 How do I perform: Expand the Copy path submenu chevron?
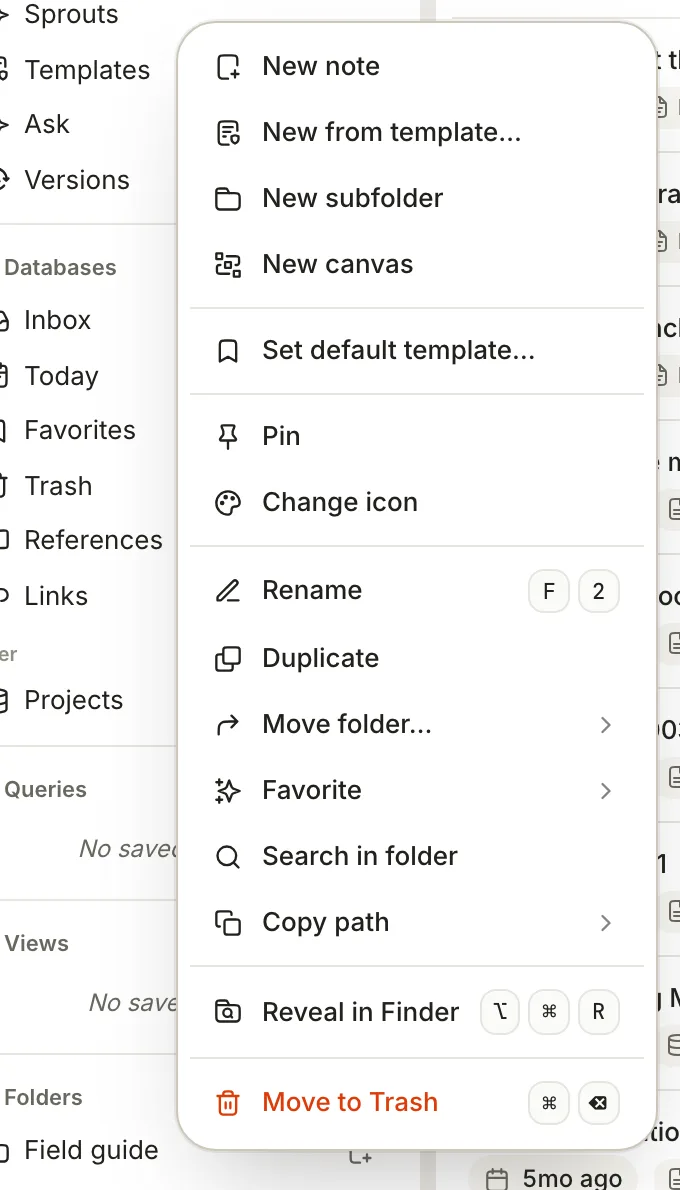click(606, 923)
